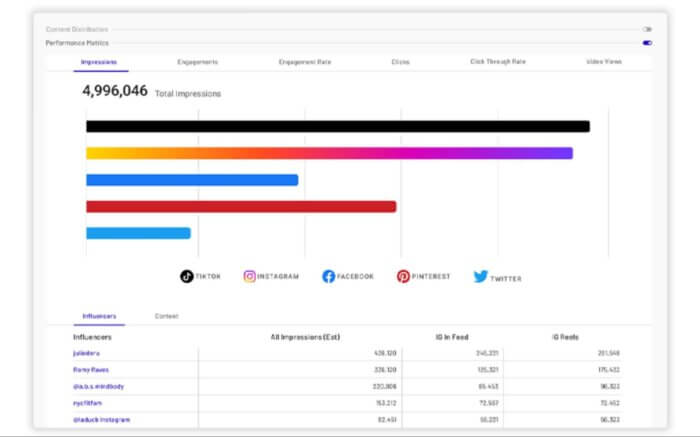Click the gradient Instagram impressions bar
The image size is (700, 437).
329,153
